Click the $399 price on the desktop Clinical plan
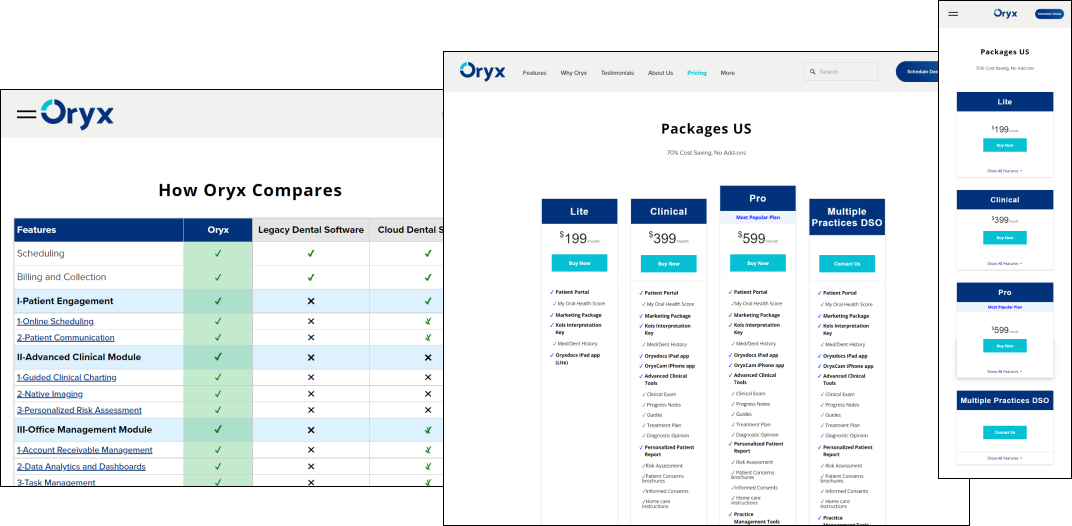Screen dimensions: 1072x526 coord(669,237)
